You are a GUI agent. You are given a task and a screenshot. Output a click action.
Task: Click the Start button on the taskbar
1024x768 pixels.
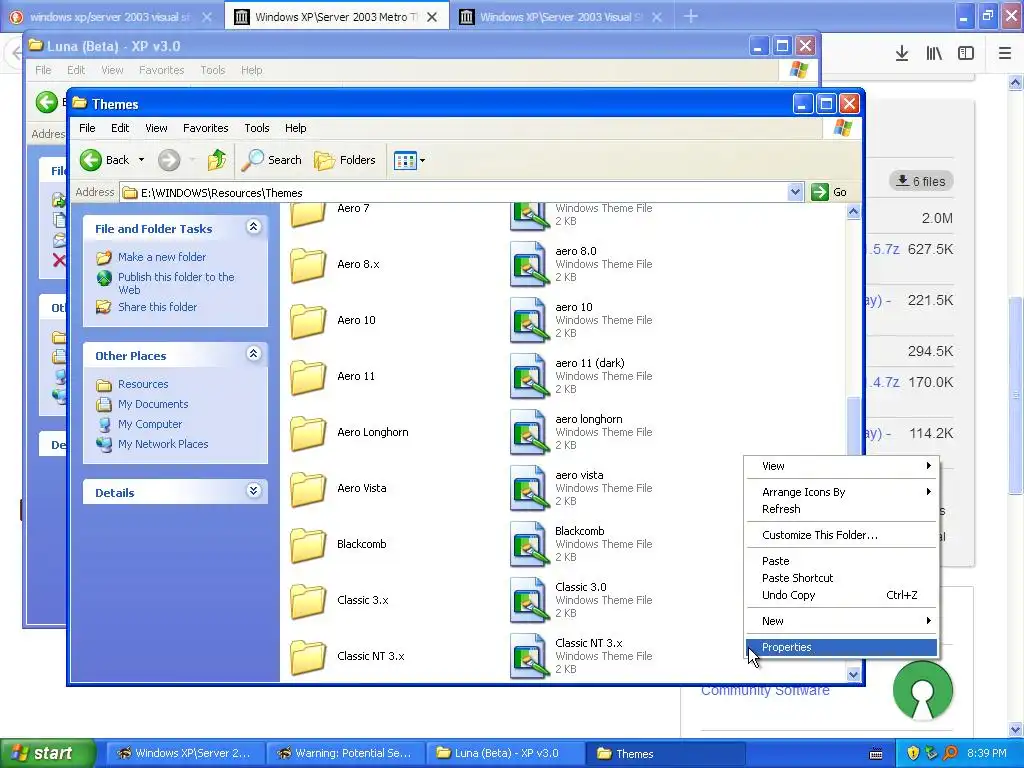[46, 753]
